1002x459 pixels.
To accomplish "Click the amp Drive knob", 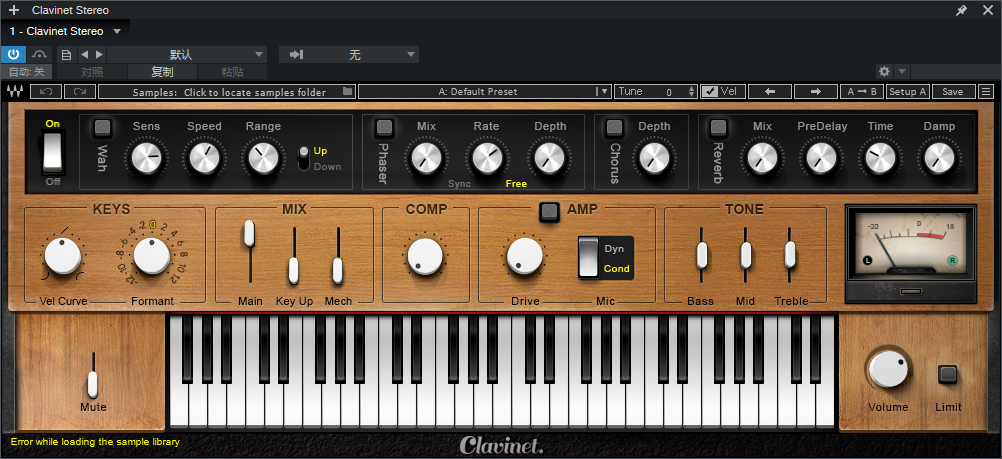I will point(525,256).
